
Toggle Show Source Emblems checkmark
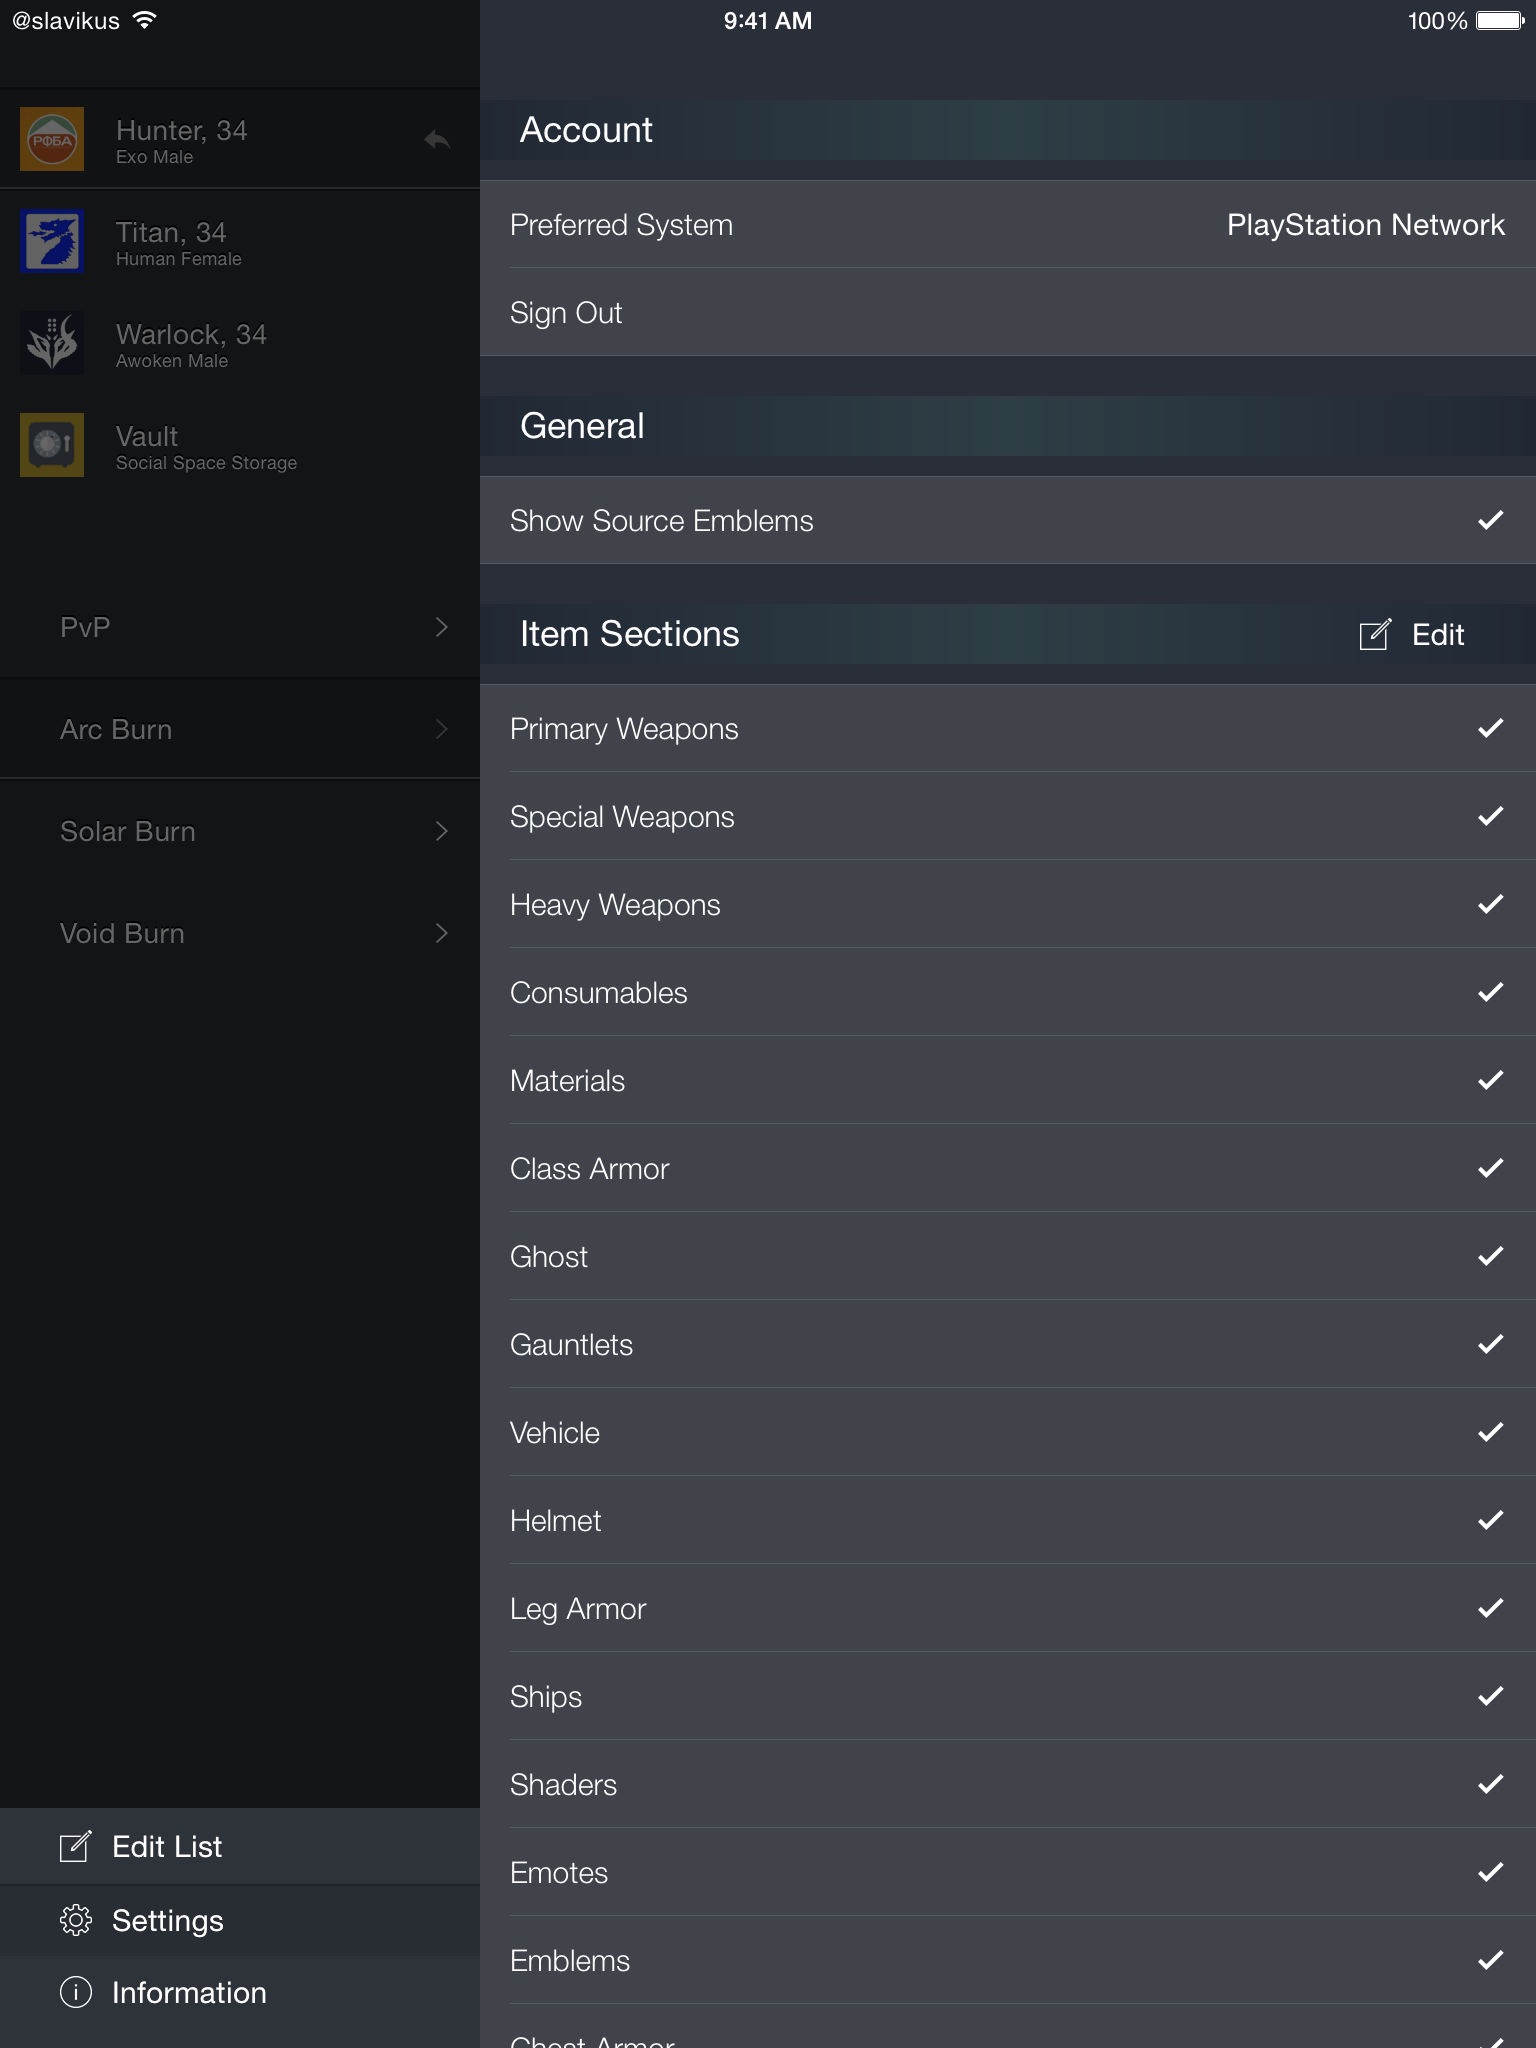1490,520
